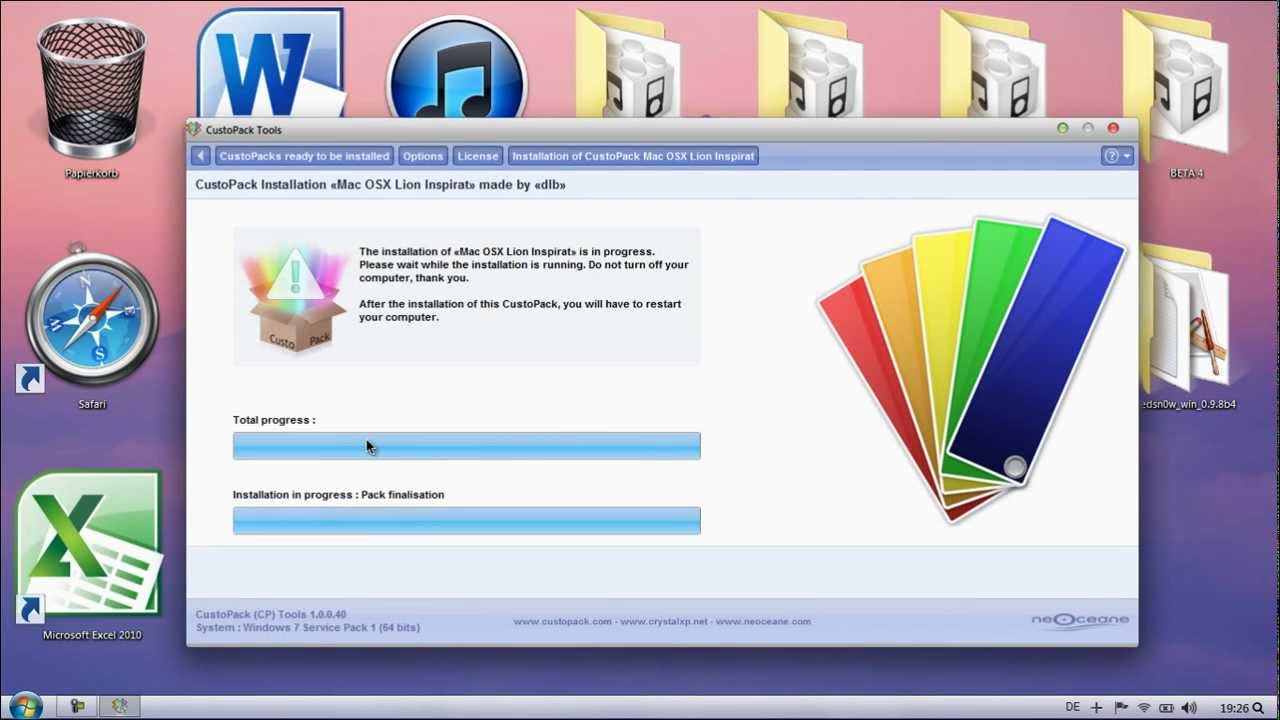The height and width of the screenshot is (720, 1280).
Task: Click the CustoPack Tools taskbar button
Action: (120, 706)
